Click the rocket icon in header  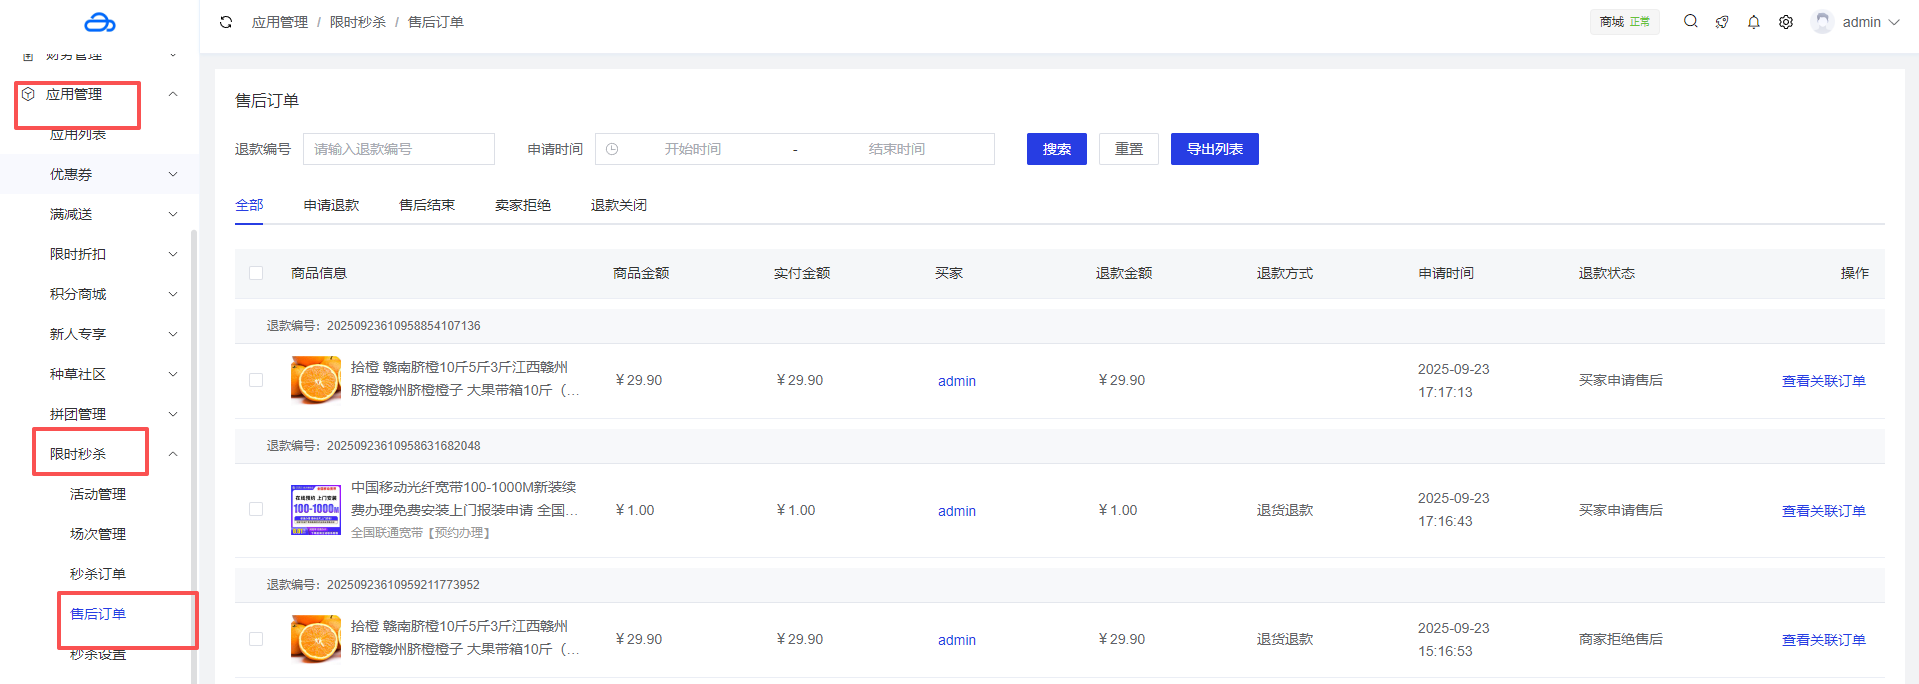pos(1722,22)
